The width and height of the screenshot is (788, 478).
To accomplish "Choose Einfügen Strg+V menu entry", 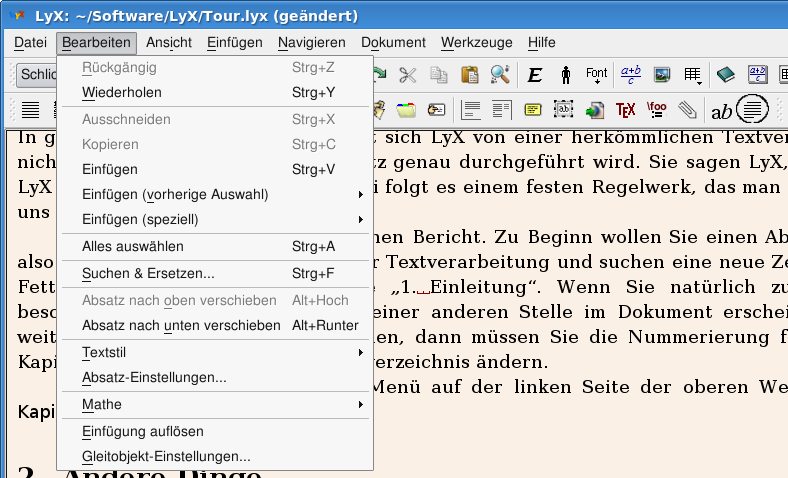I will 215,169.
